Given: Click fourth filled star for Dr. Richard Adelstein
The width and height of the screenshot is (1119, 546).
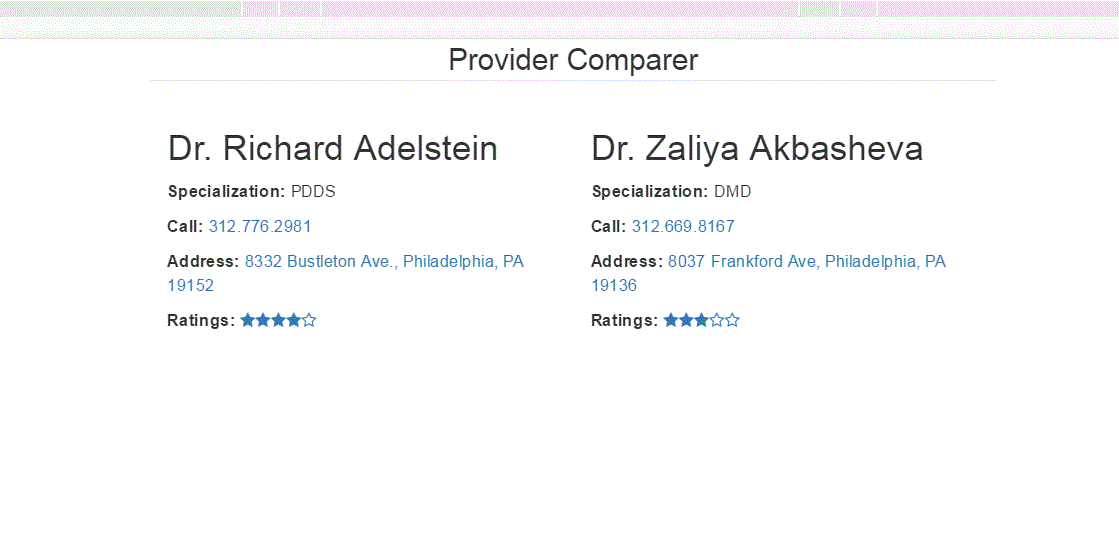Looking at the screenshot, I should click(293, 320).
